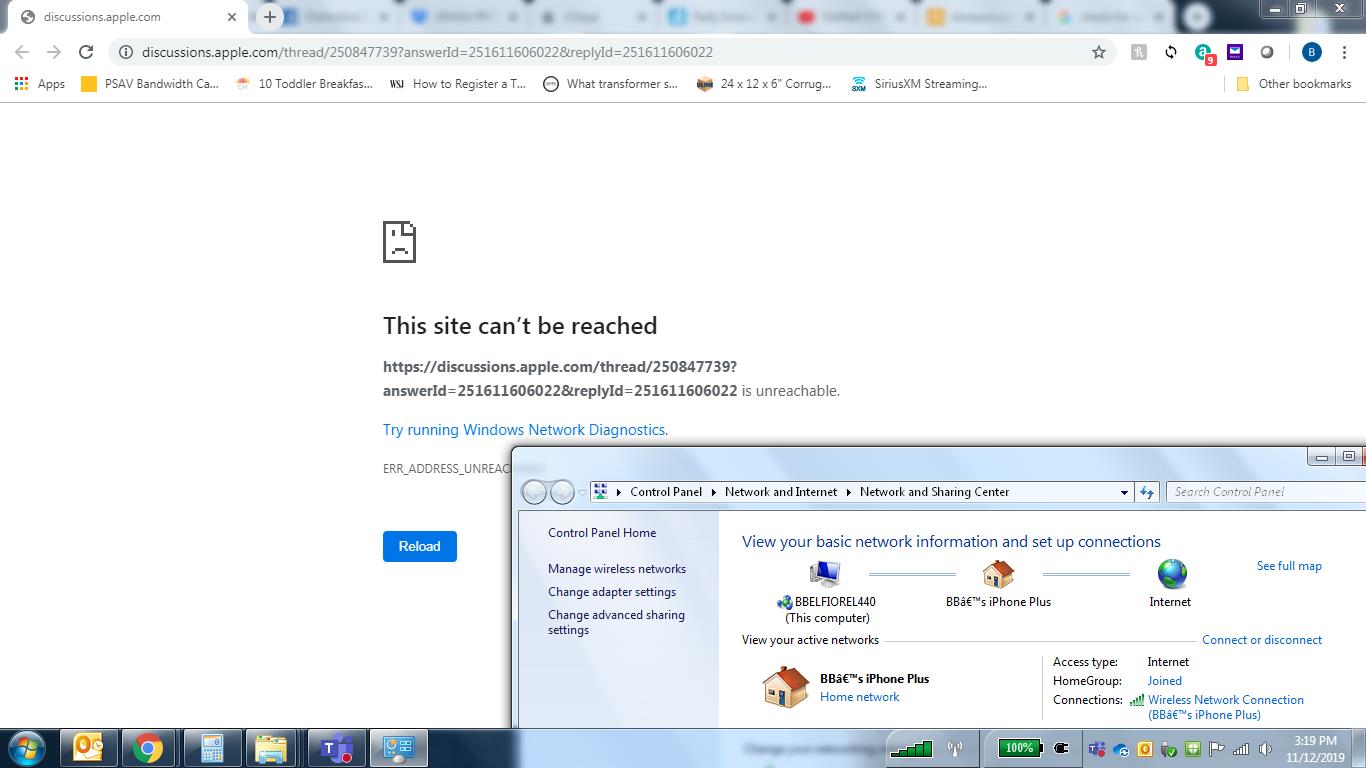Click the blue Reload button

pyautogui.click(x=420, y=546)
